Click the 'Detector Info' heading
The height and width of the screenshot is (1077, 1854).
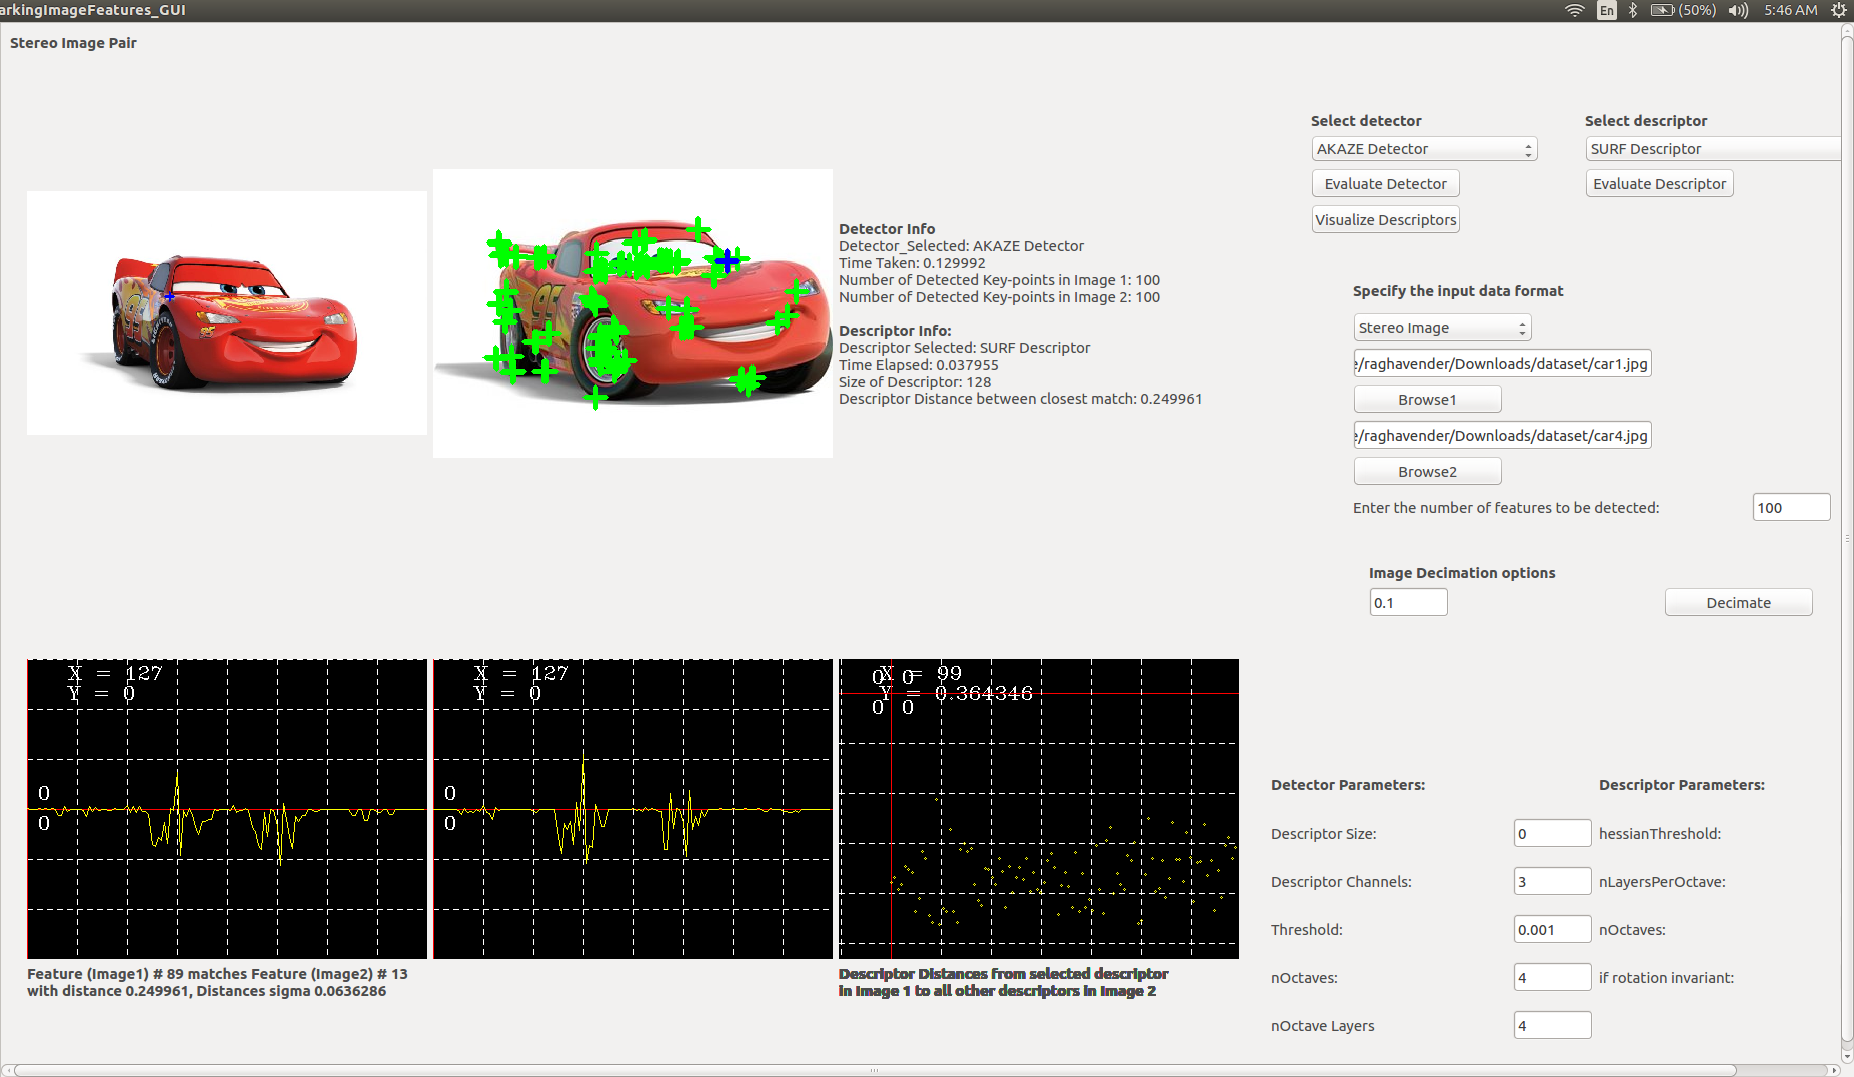(x=887, y=229)
